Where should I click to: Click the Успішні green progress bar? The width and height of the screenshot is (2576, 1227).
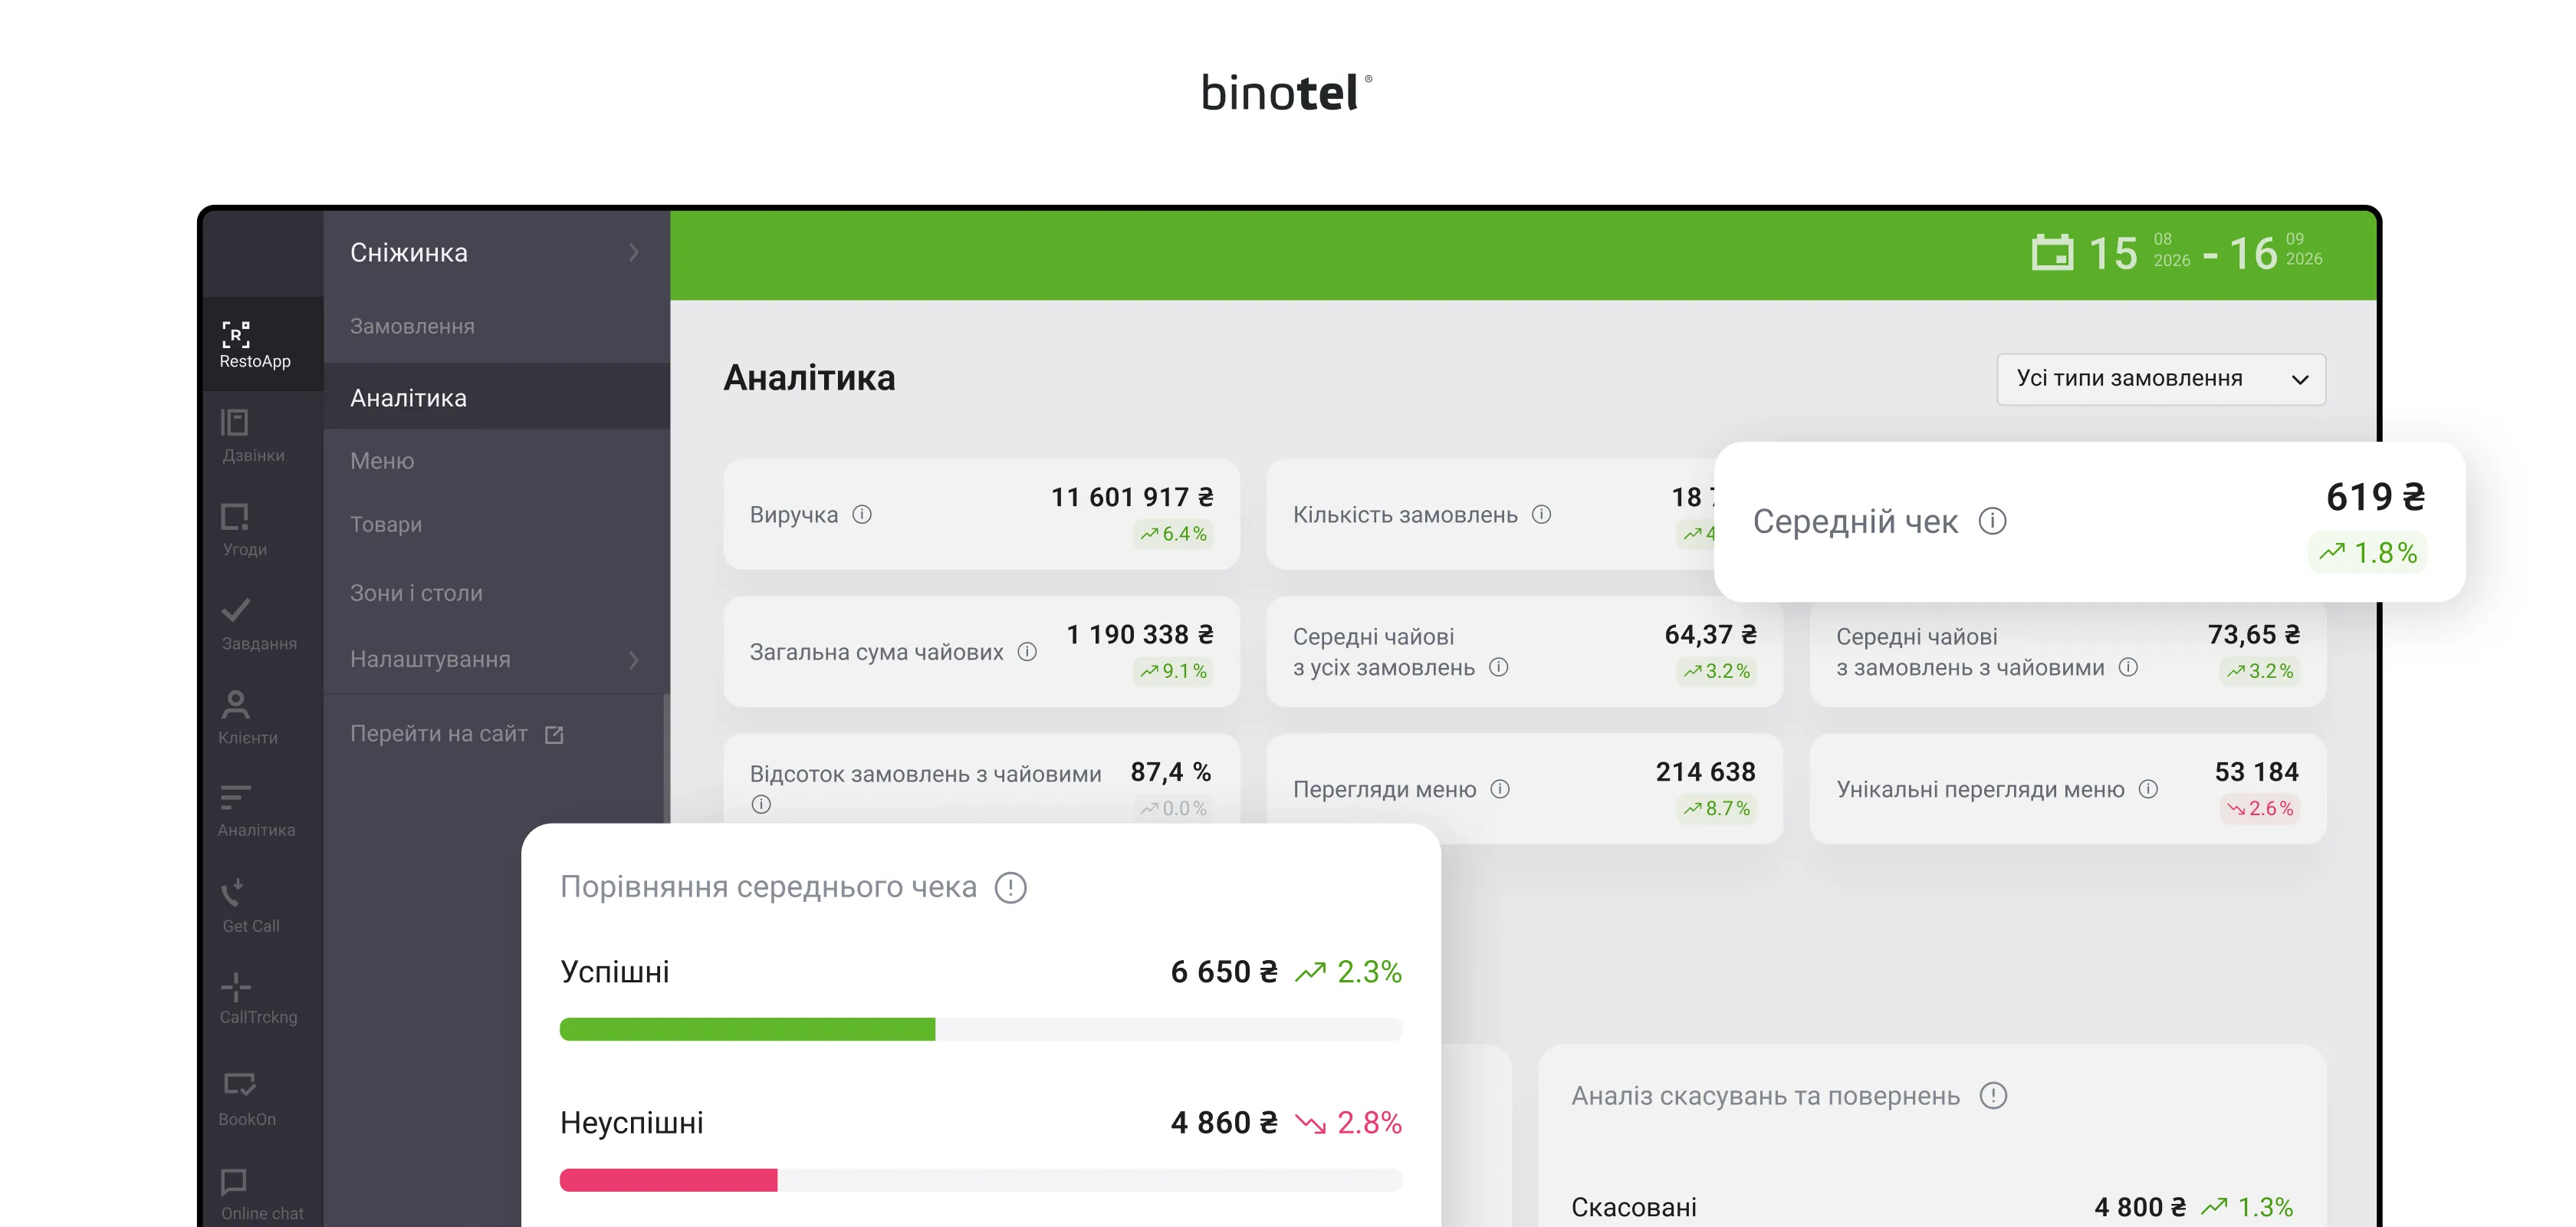click(980, 1029)
